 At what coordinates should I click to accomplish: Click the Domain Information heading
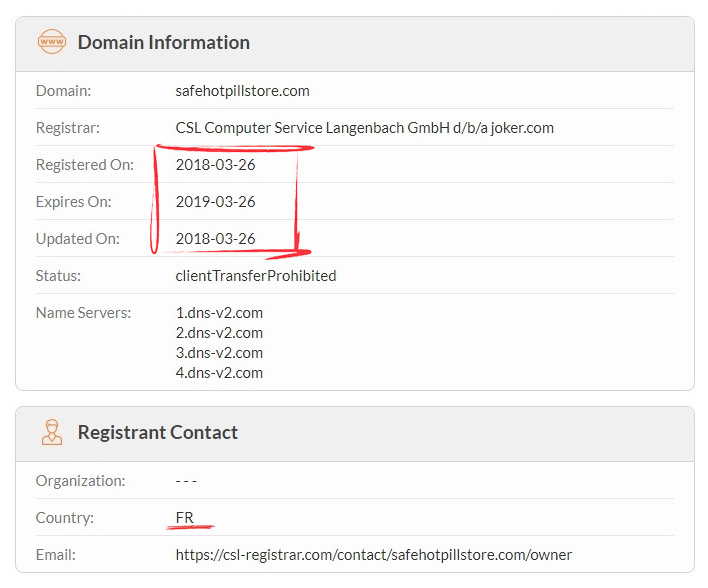(163, 42)
